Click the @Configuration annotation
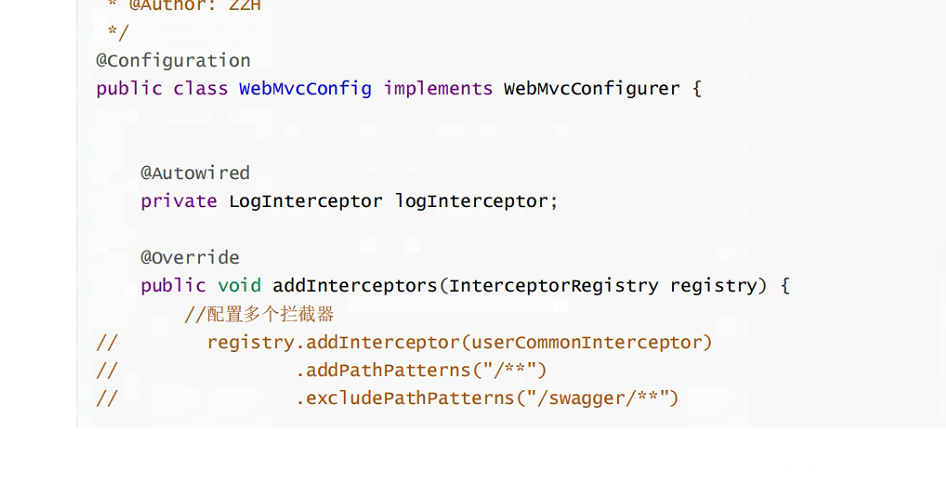Screen dimensions: 946x480 tap(173, 61)
